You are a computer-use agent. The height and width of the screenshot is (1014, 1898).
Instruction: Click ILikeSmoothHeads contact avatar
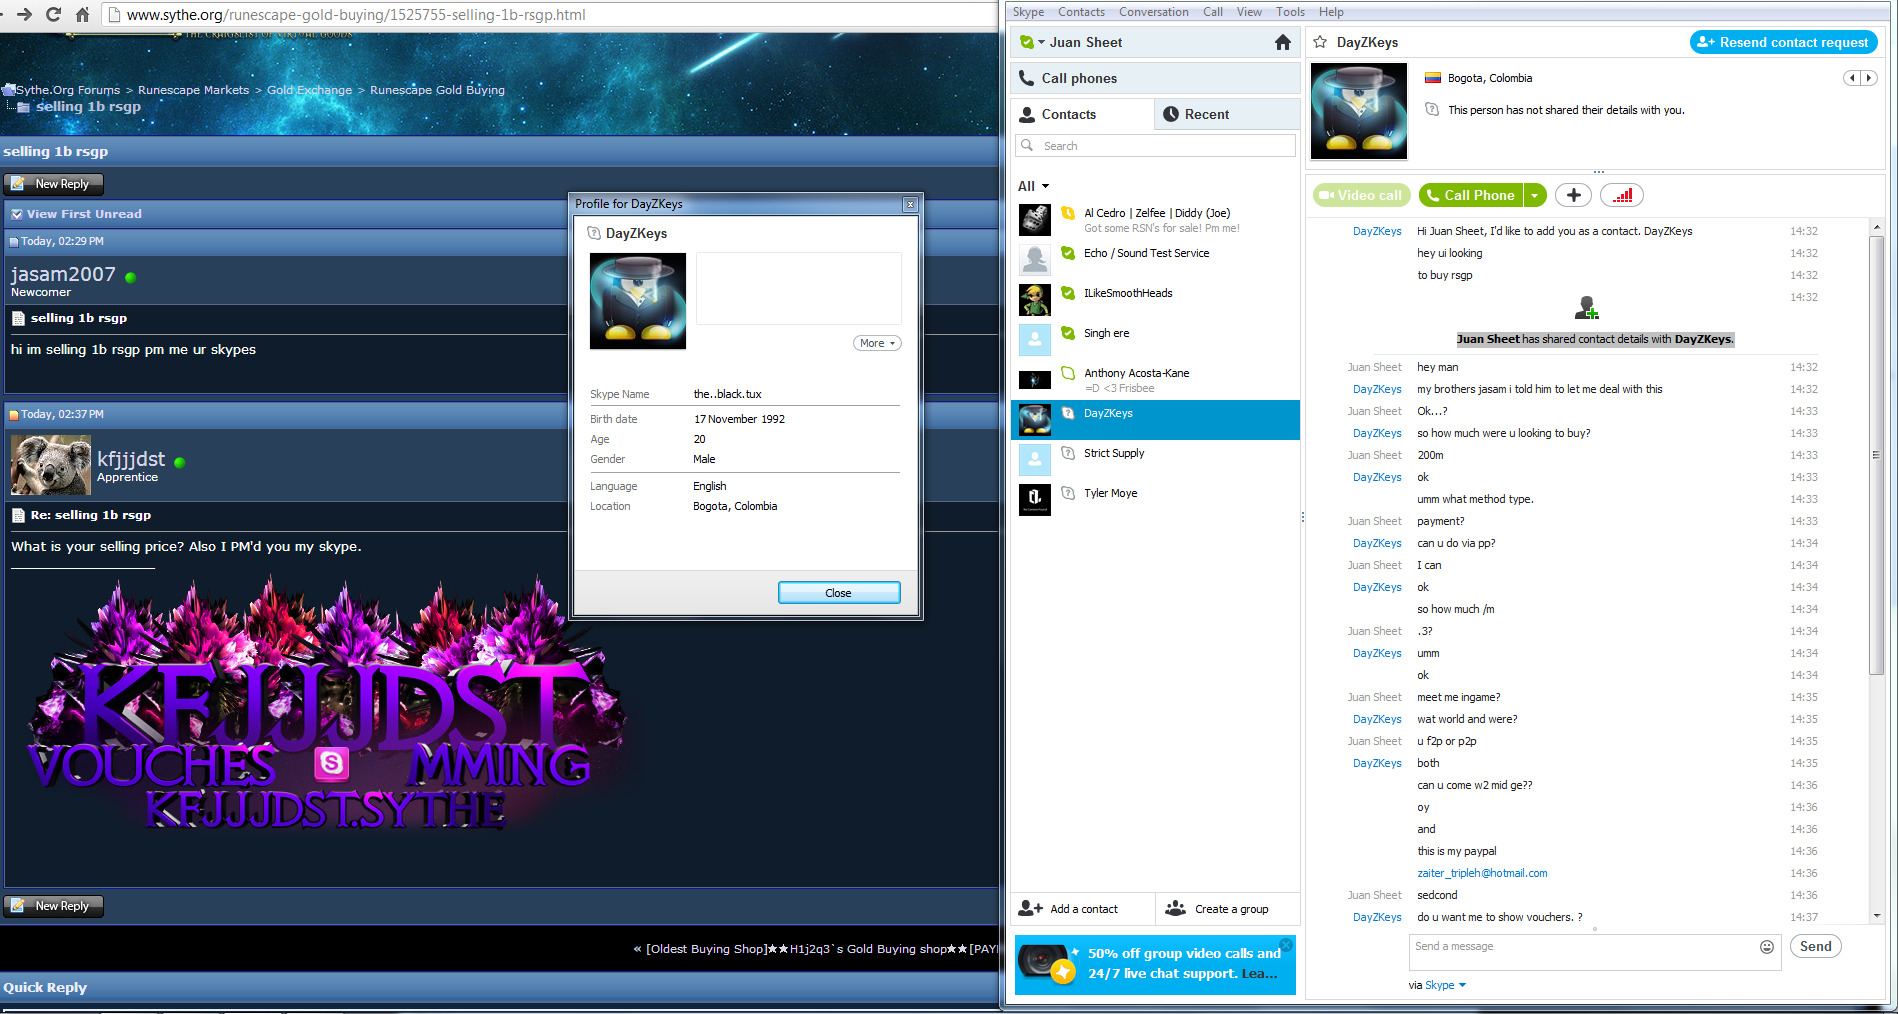(1035, 299)
